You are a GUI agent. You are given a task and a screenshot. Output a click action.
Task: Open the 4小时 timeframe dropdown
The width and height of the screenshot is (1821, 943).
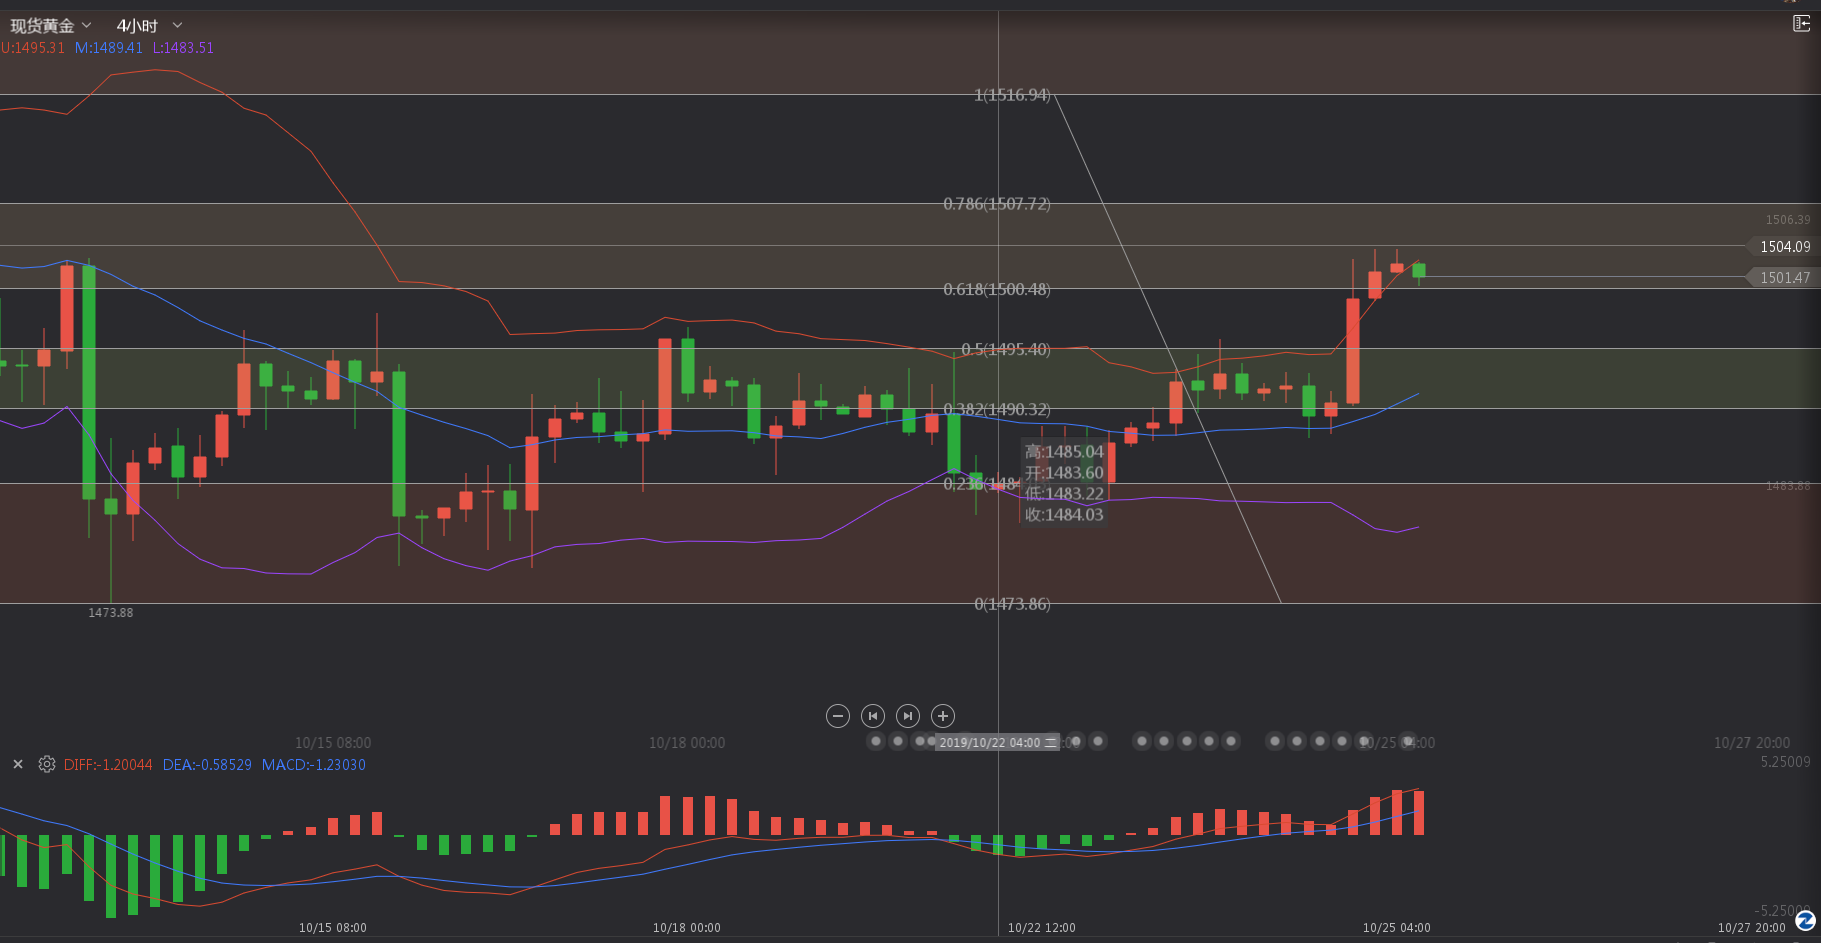tap(149, 26)
